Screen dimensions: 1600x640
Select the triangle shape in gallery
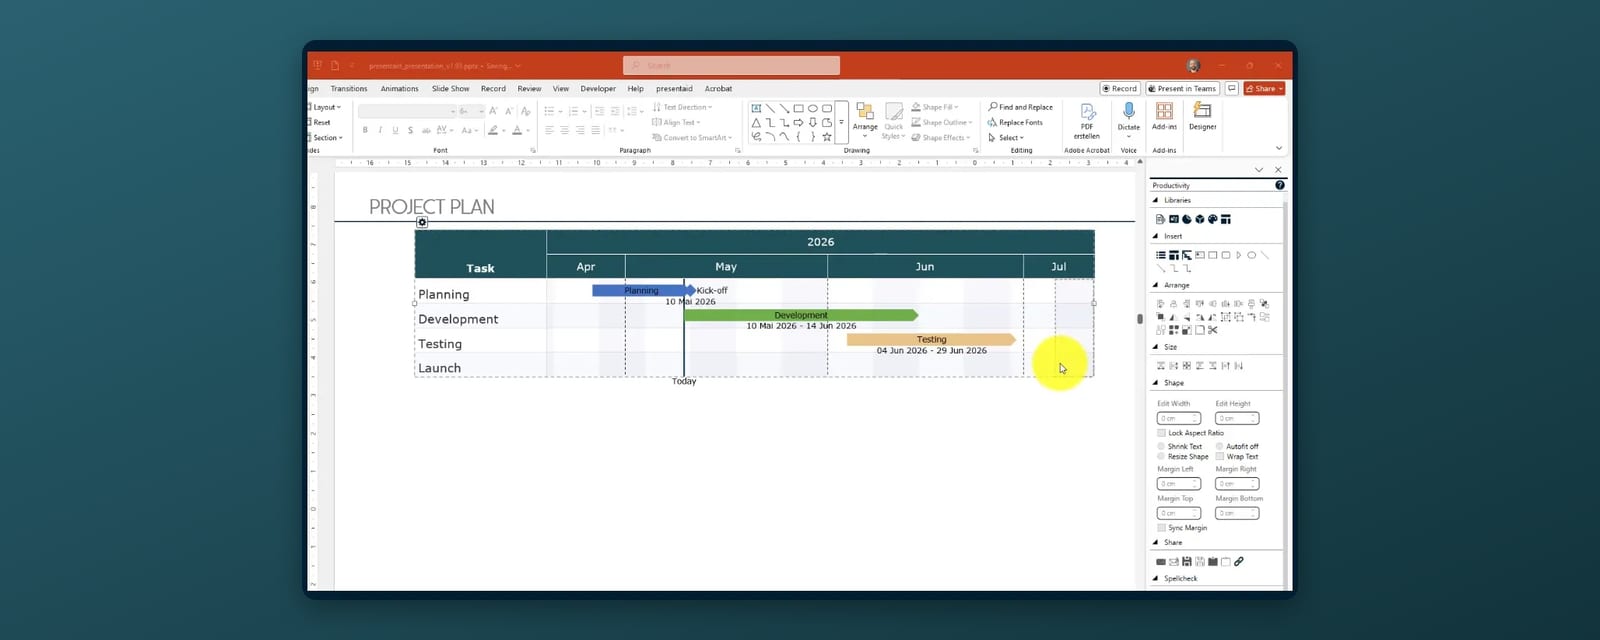[x=756, y=122]
